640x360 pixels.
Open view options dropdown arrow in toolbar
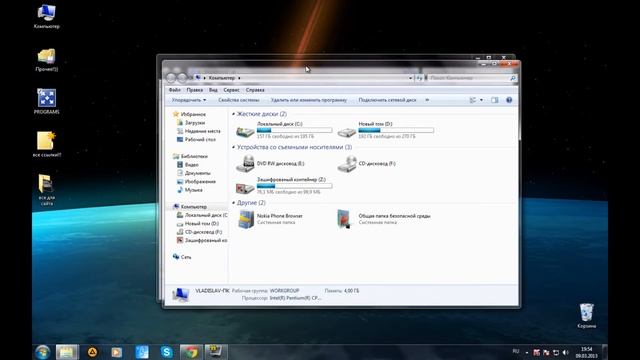coord(481,100)
